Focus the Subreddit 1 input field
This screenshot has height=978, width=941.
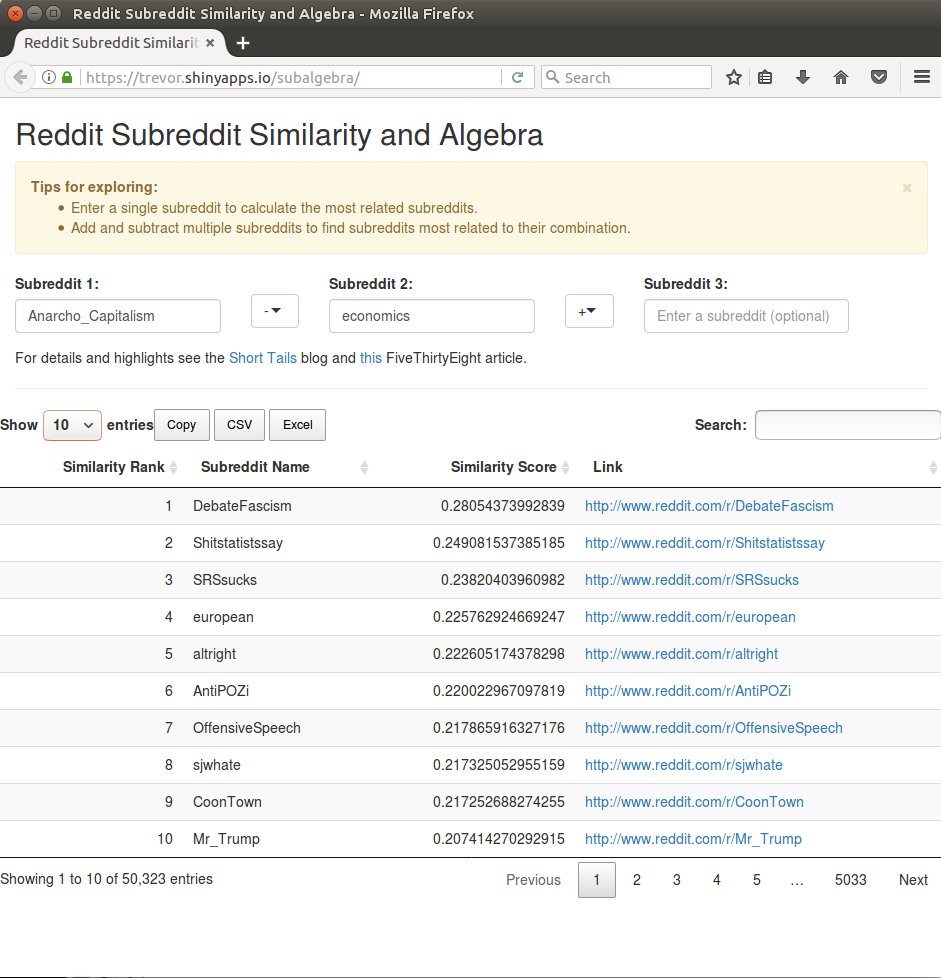click(118, 316)
